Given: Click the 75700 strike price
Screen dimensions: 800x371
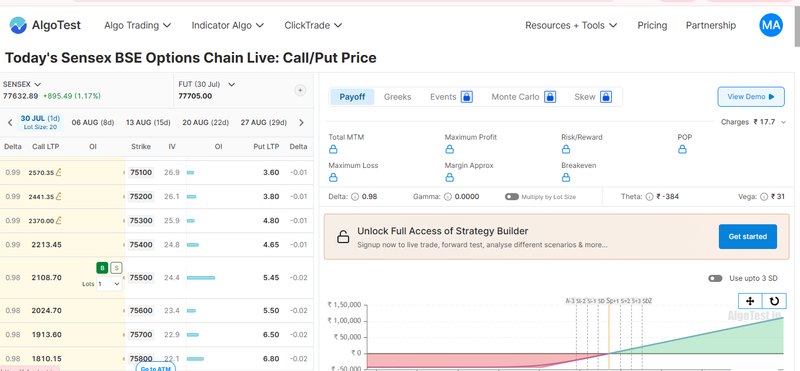Looking at the screenshot, I should point(141,335).
